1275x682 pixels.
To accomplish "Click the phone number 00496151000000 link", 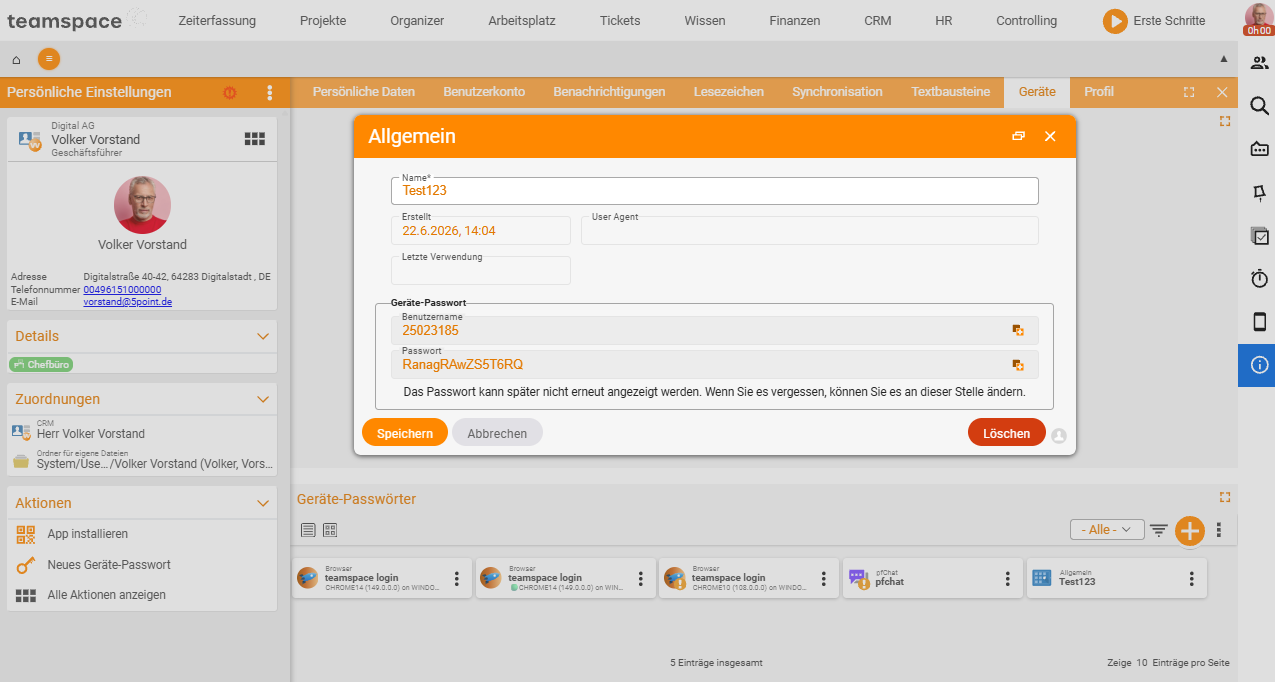I will point(122,289).
